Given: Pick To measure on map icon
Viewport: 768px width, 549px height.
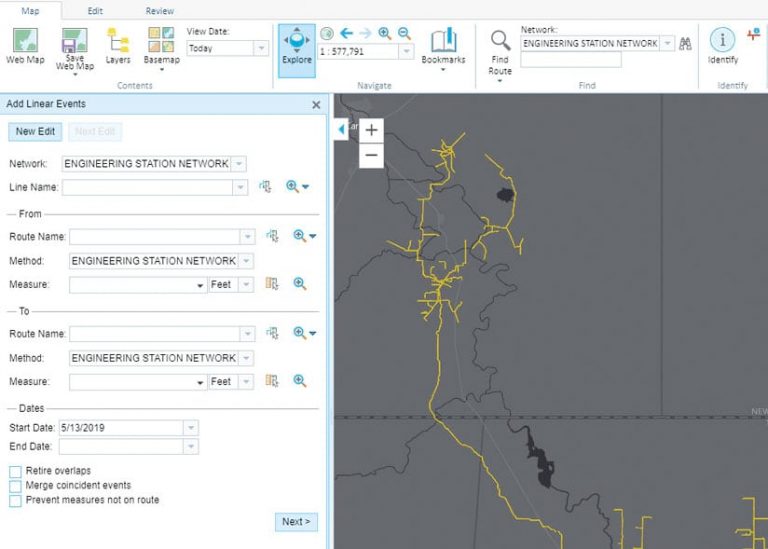Looking at the screenshot, I should tap(272, 381).
